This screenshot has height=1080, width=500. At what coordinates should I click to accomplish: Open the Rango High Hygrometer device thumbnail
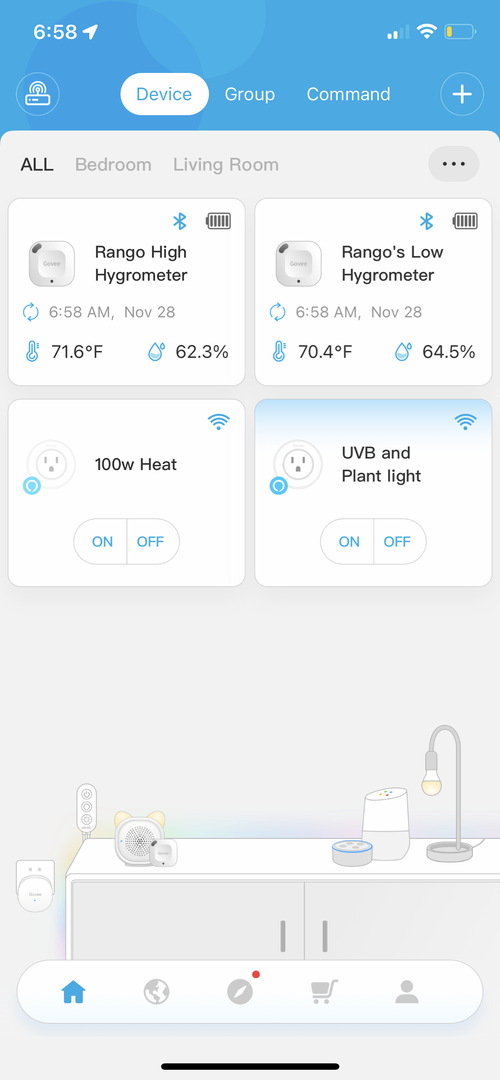coord(52,264)
